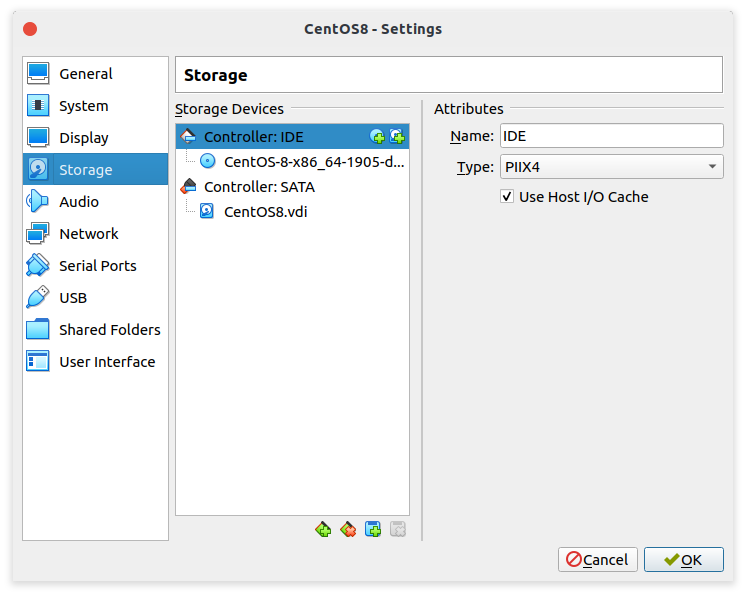The image size is (746, 596).
Task: Click the disabled remove attachment icon
Action: (x=398, y=529)
